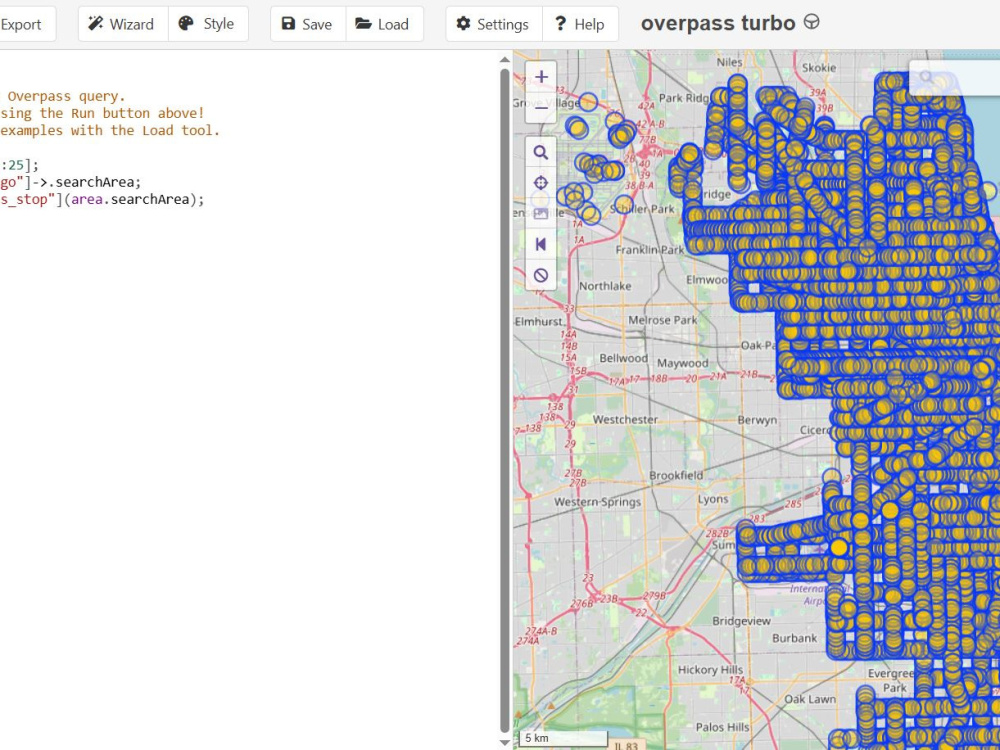Click the Wizard magic wand icon
Screen dimensions: 1000x750
coord(96,24)
